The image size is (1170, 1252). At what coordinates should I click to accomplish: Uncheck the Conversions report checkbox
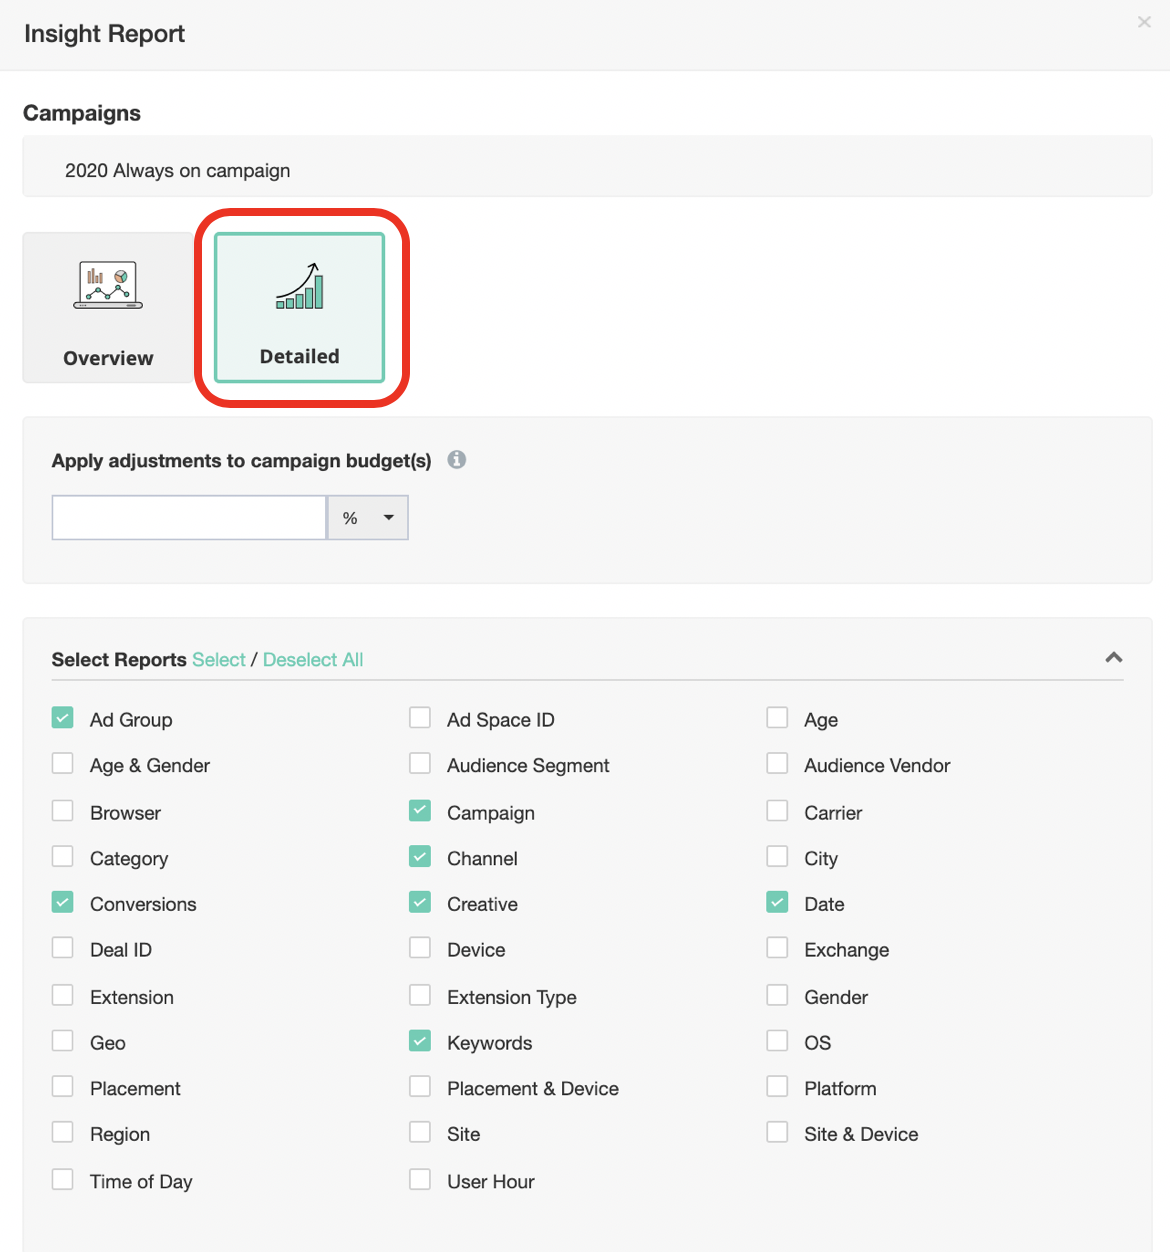click(x=63, y=902)
